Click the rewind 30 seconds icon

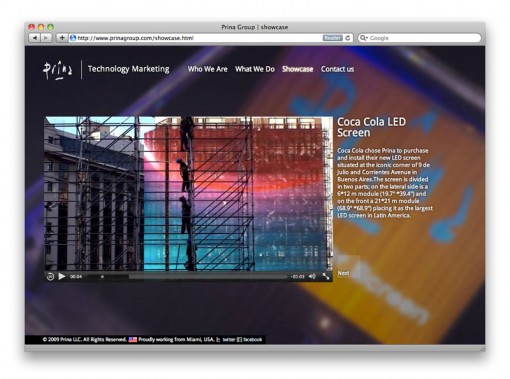[50, 276]
